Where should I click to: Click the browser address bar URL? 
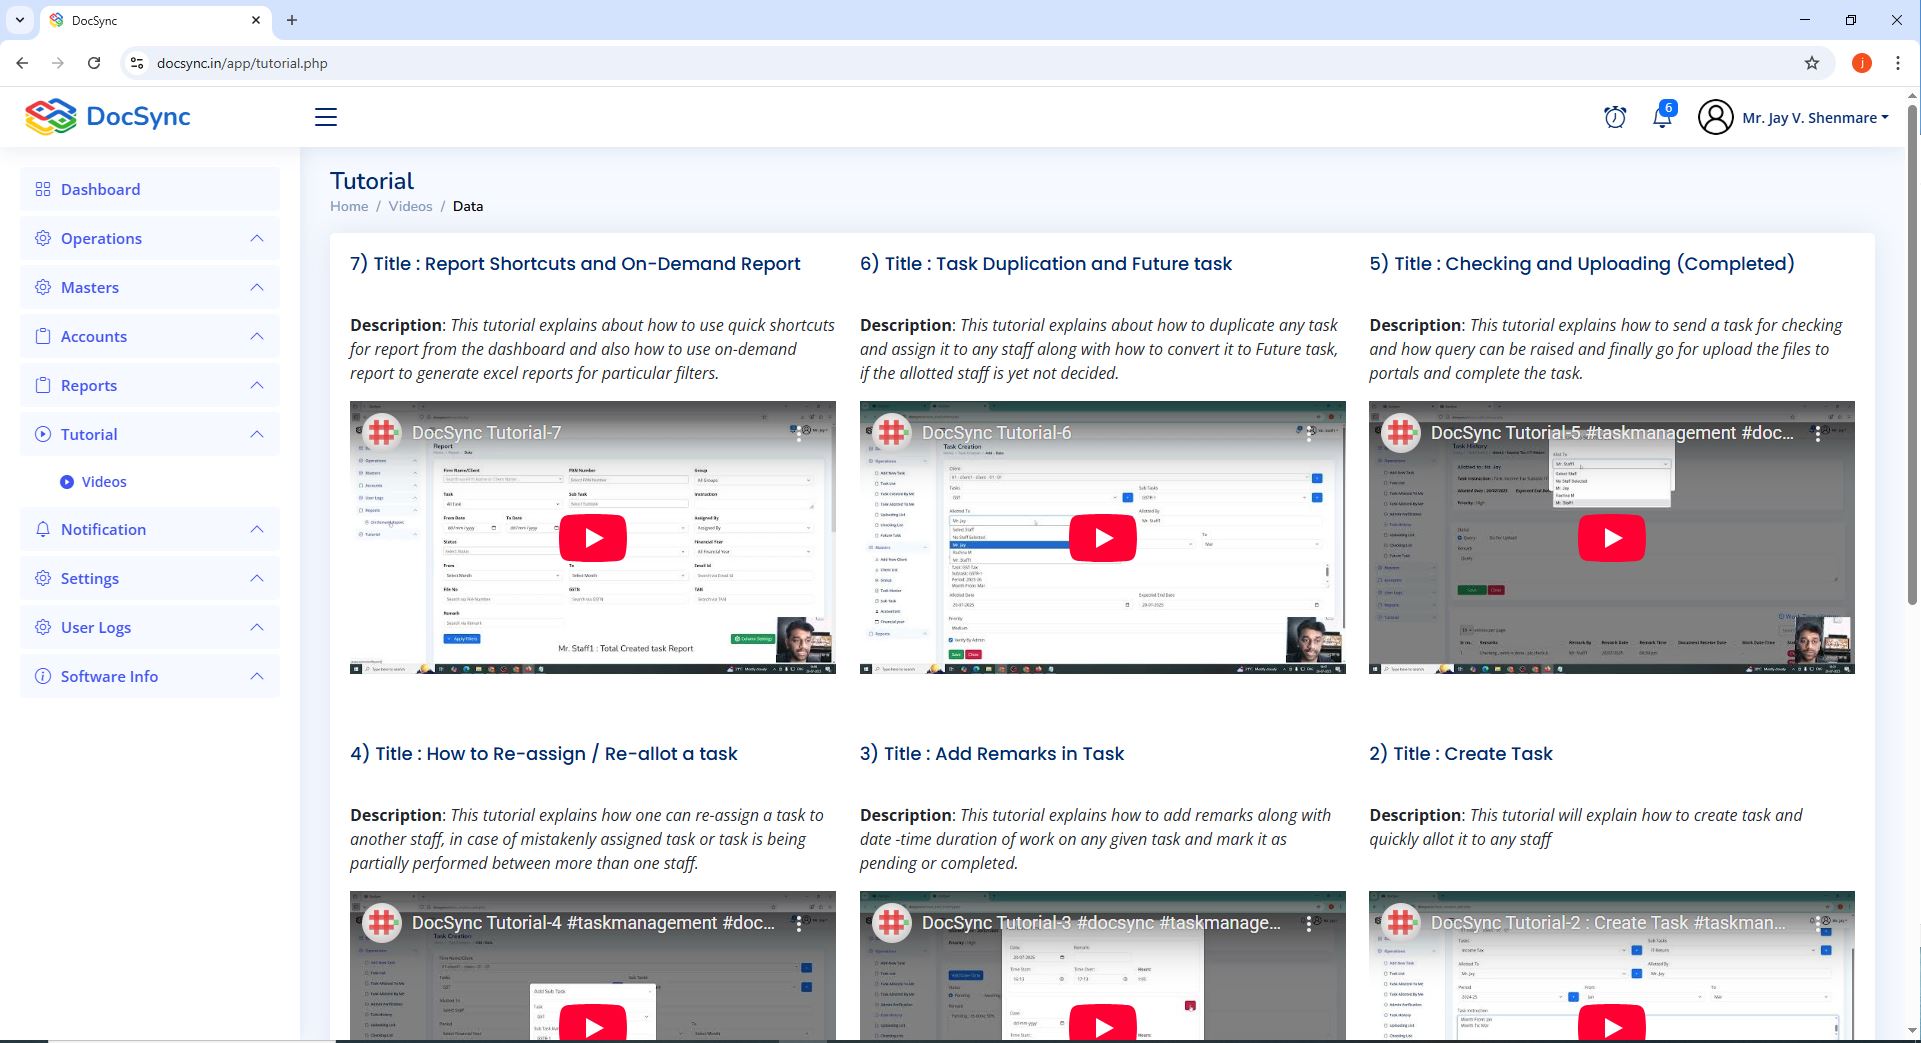click(x=242, y=63)
